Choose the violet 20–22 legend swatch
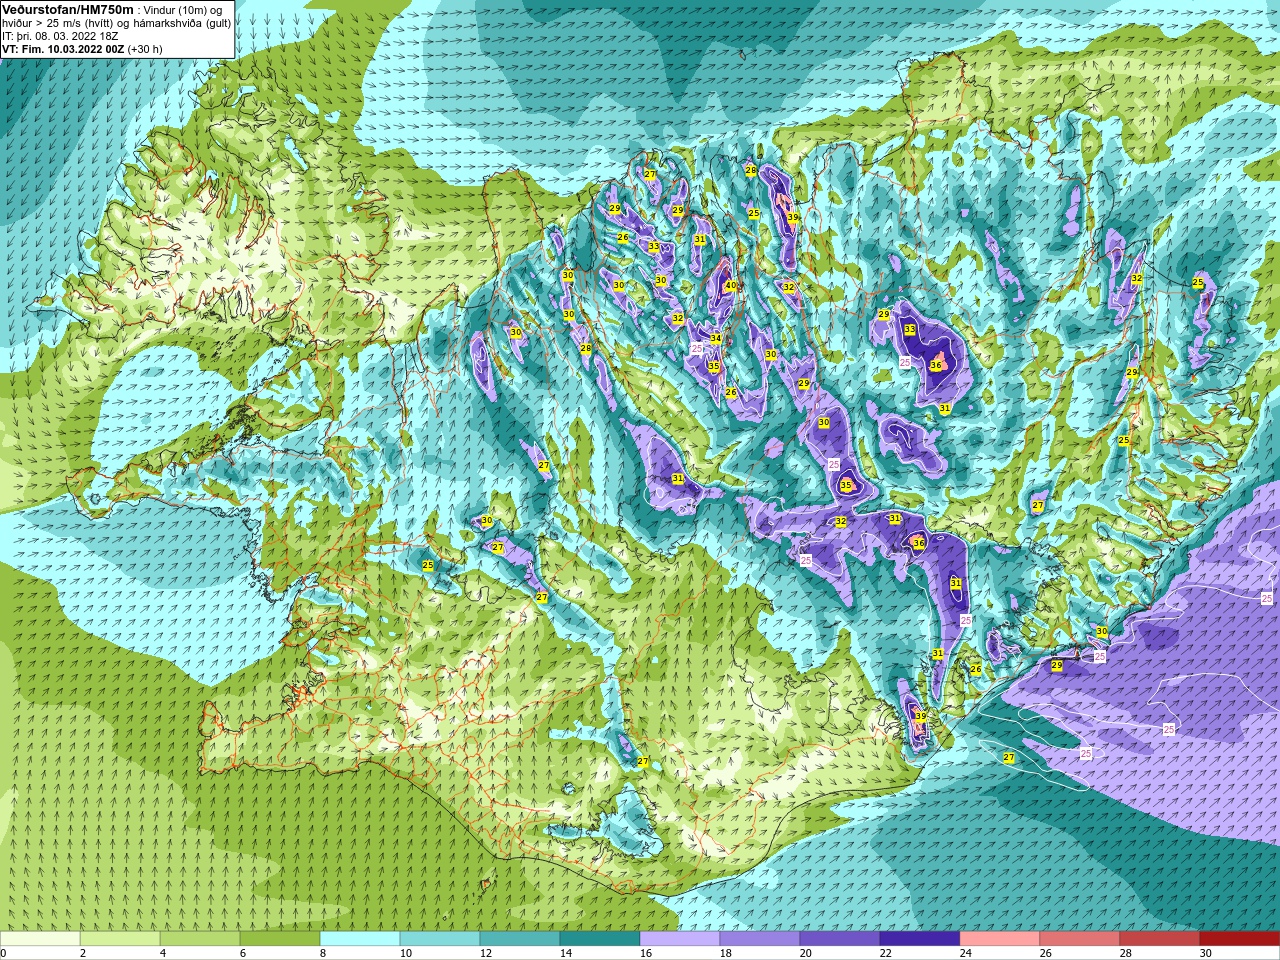Image resolution: width=1280 pixels, height=960 pixels. [840, 939]
